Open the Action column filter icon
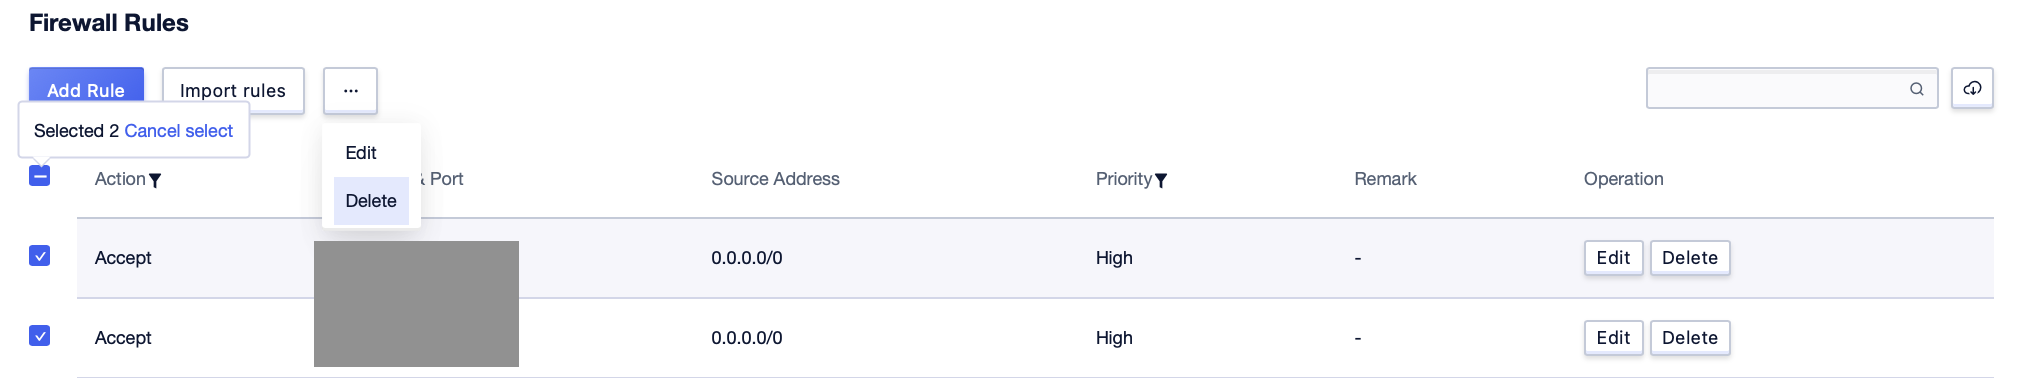This screenshot has width=2022, height=378. point(155,180)
